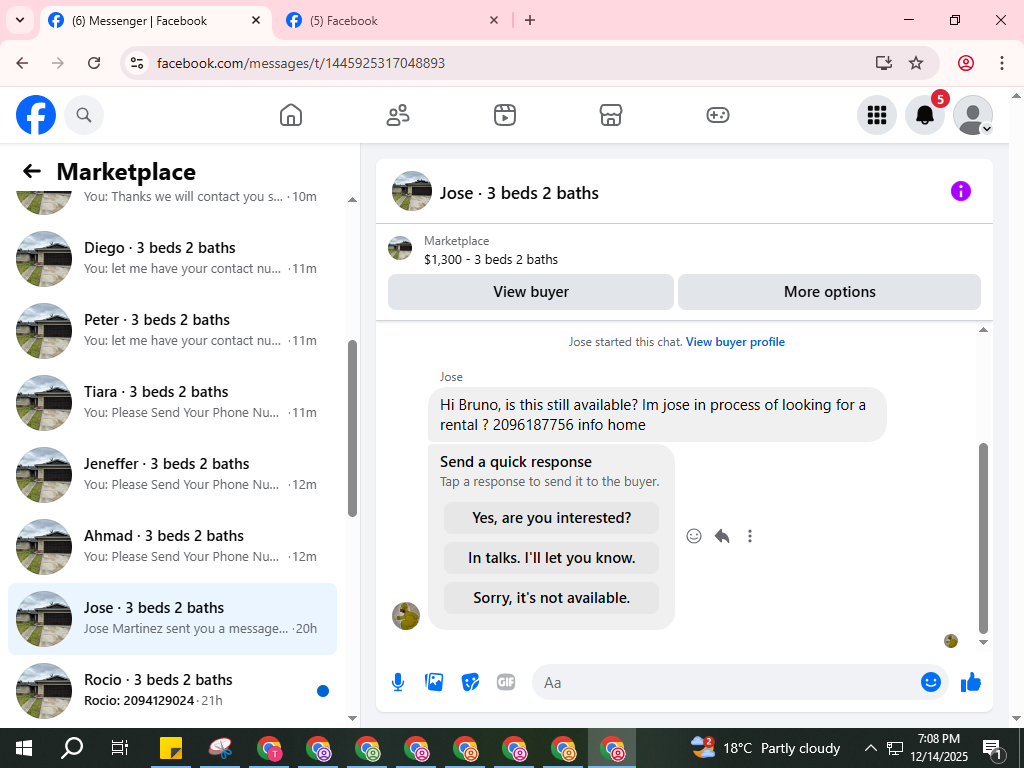1024x768 pixels.
Task: Open the site information icon in address bar
Action: [136, 63]
